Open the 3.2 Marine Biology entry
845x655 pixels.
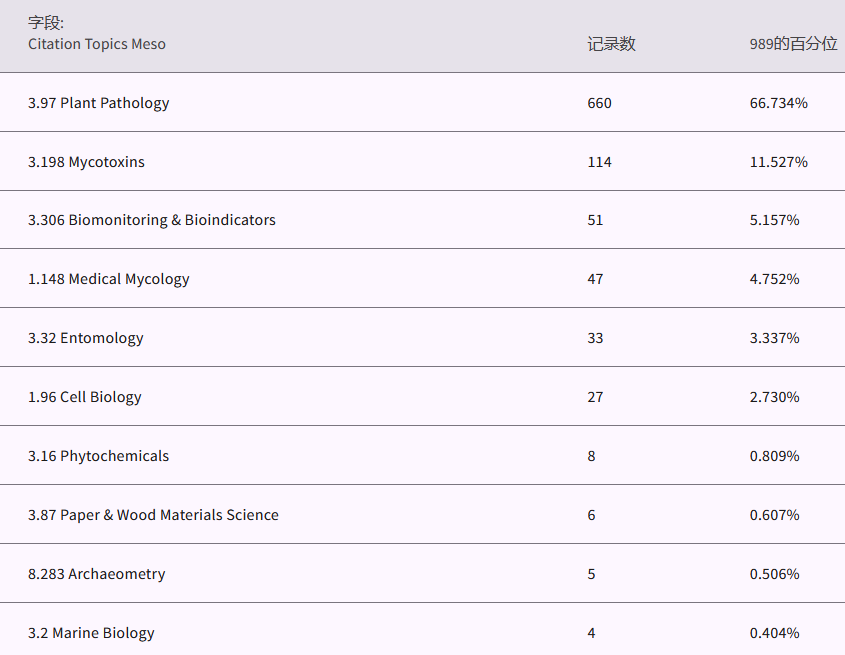point(91,633)
